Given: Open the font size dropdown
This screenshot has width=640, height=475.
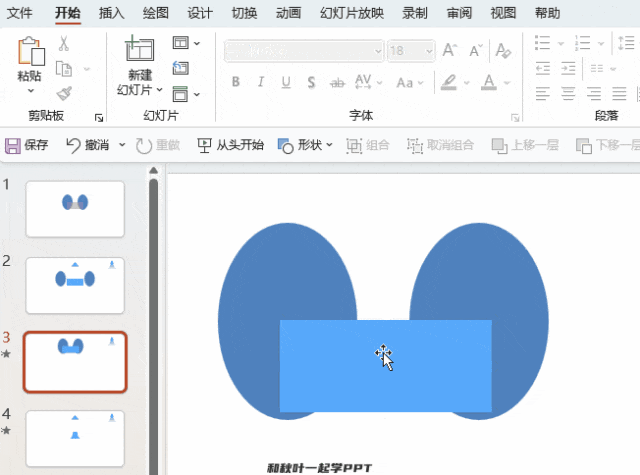Looking at the screenshot, I should [x=429, y=51].
